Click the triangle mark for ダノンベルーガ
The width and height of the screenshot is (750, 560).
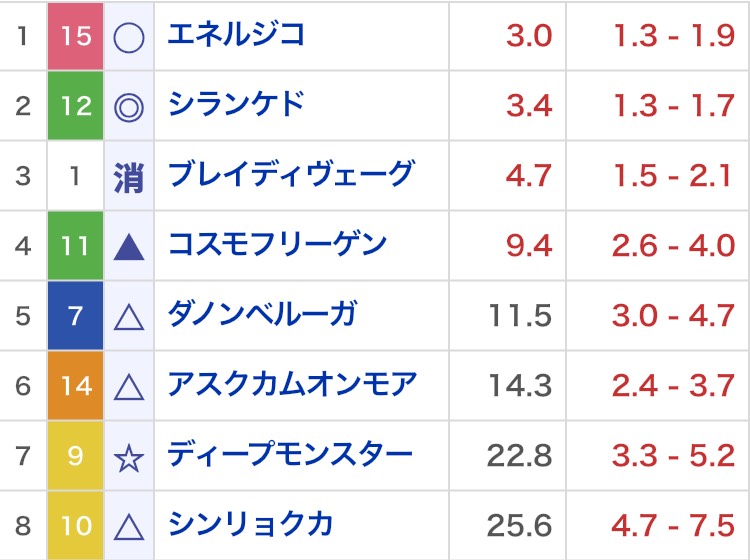point(129,317)
